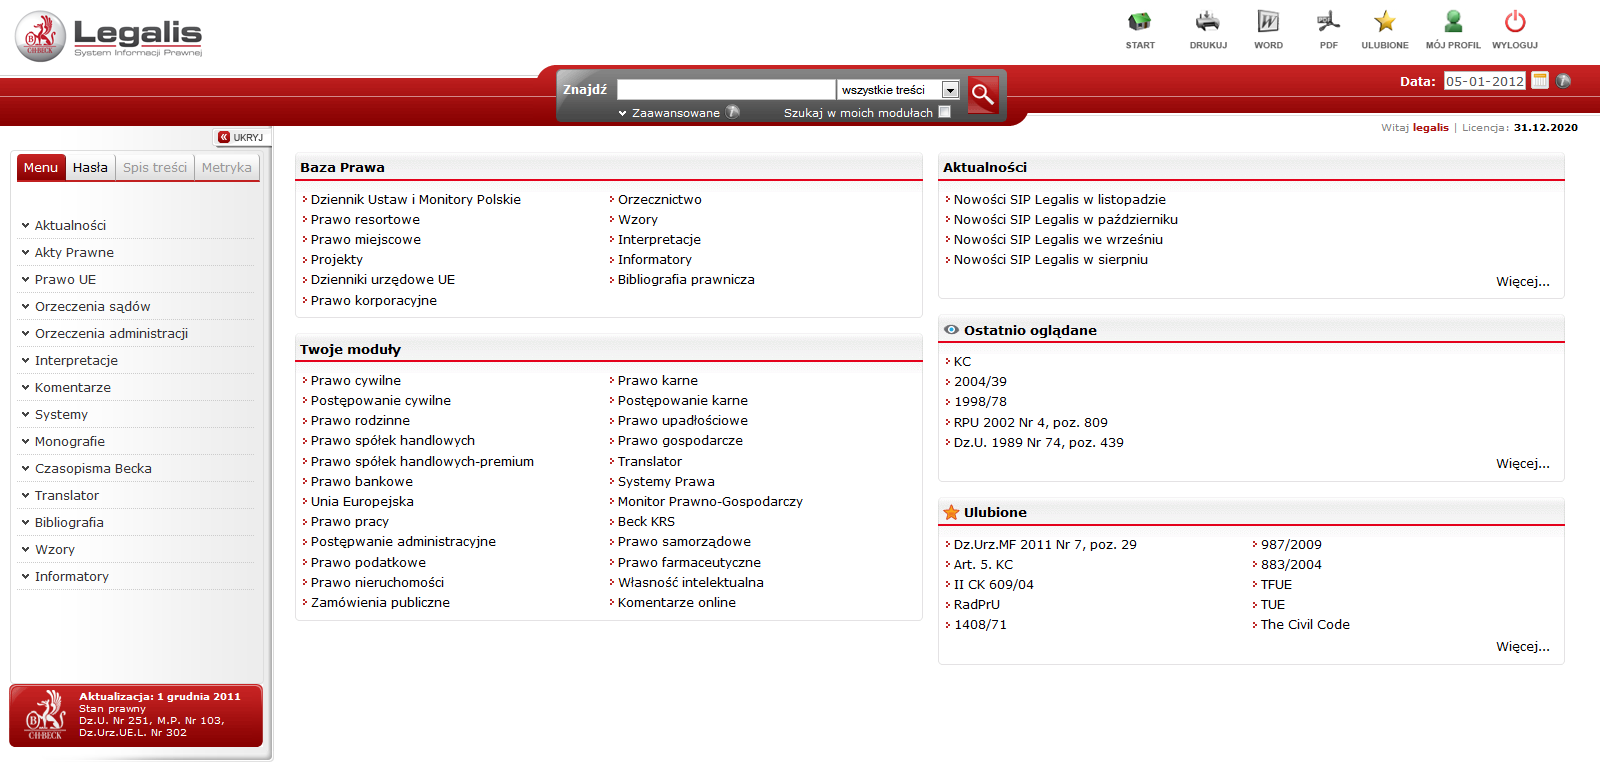Viewport: 1600px width, 765px height.
Task: Open Własność intelektualna module
Action: [x=690, y=583]
